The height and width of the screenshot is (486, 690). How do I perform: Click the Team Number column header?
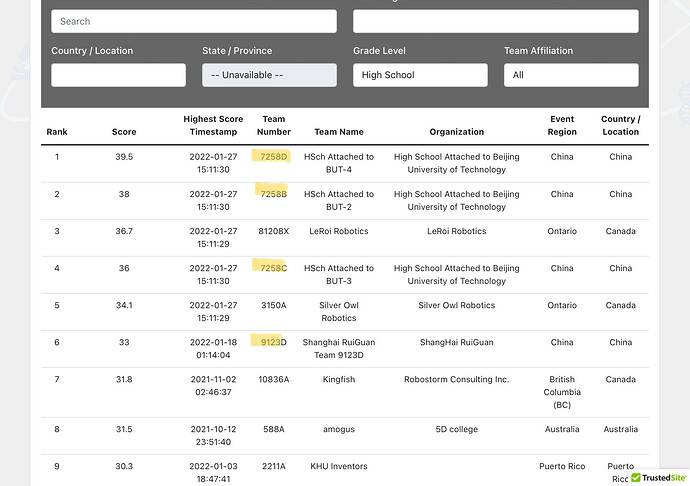point(274,125)
